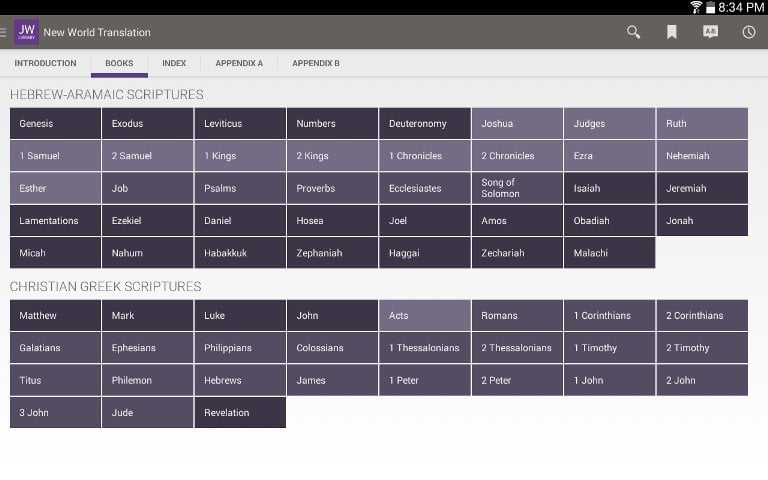
Task: Tap the Wi-Fi status icon
Action: [696, 7]
